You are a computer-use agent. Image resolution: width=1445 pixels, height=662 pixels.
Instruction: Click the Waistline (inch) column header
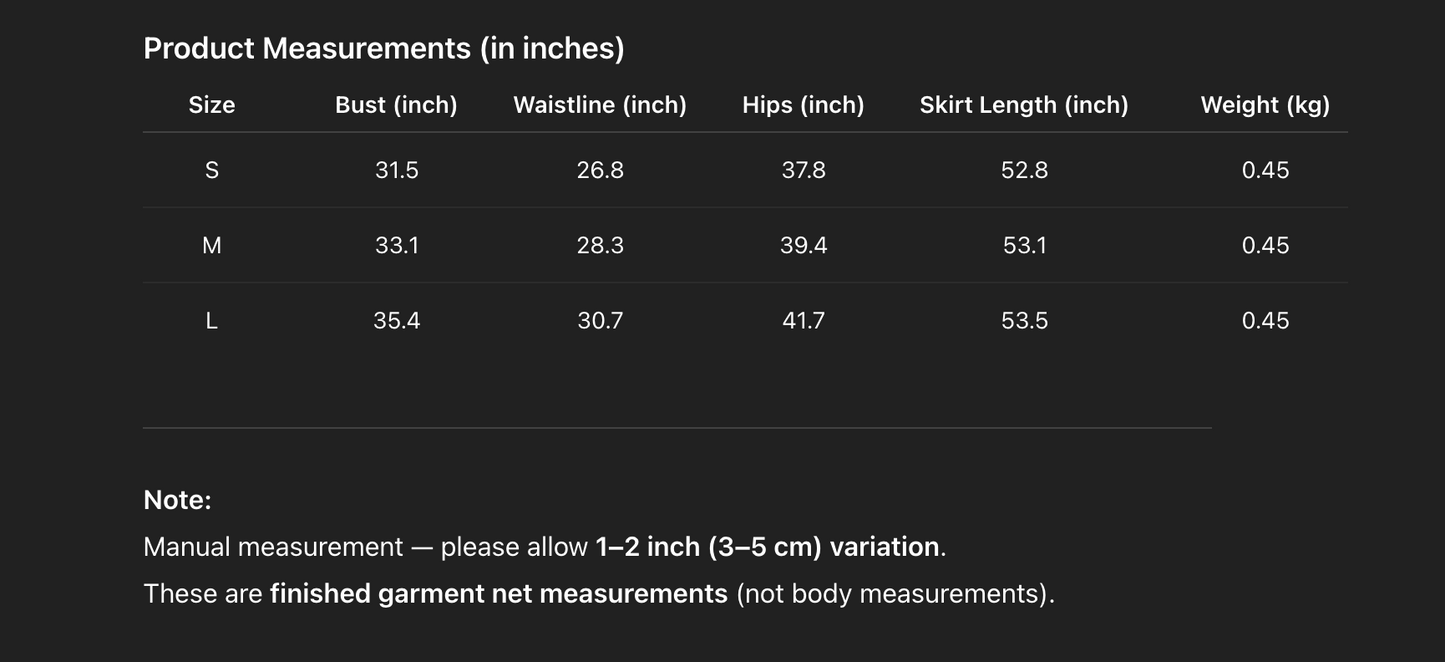point(600,105)
